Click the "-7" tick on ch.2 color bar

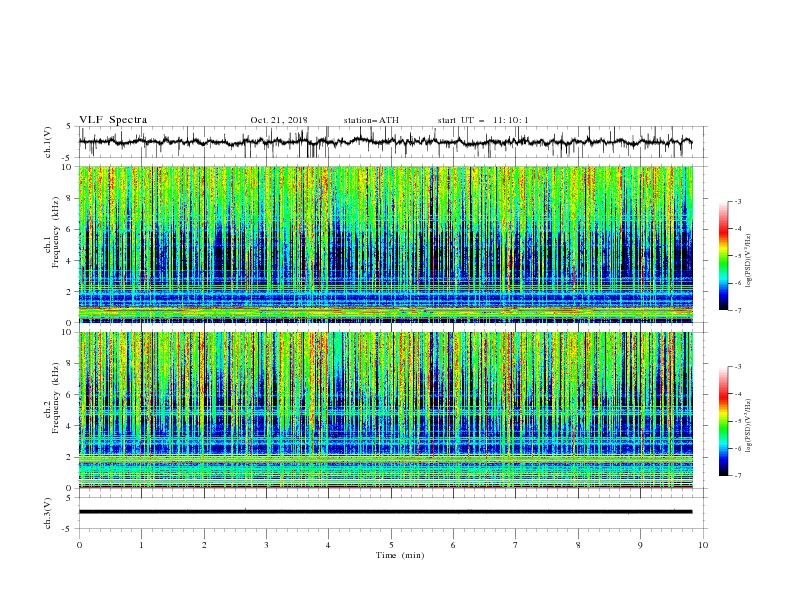(737, 476)
